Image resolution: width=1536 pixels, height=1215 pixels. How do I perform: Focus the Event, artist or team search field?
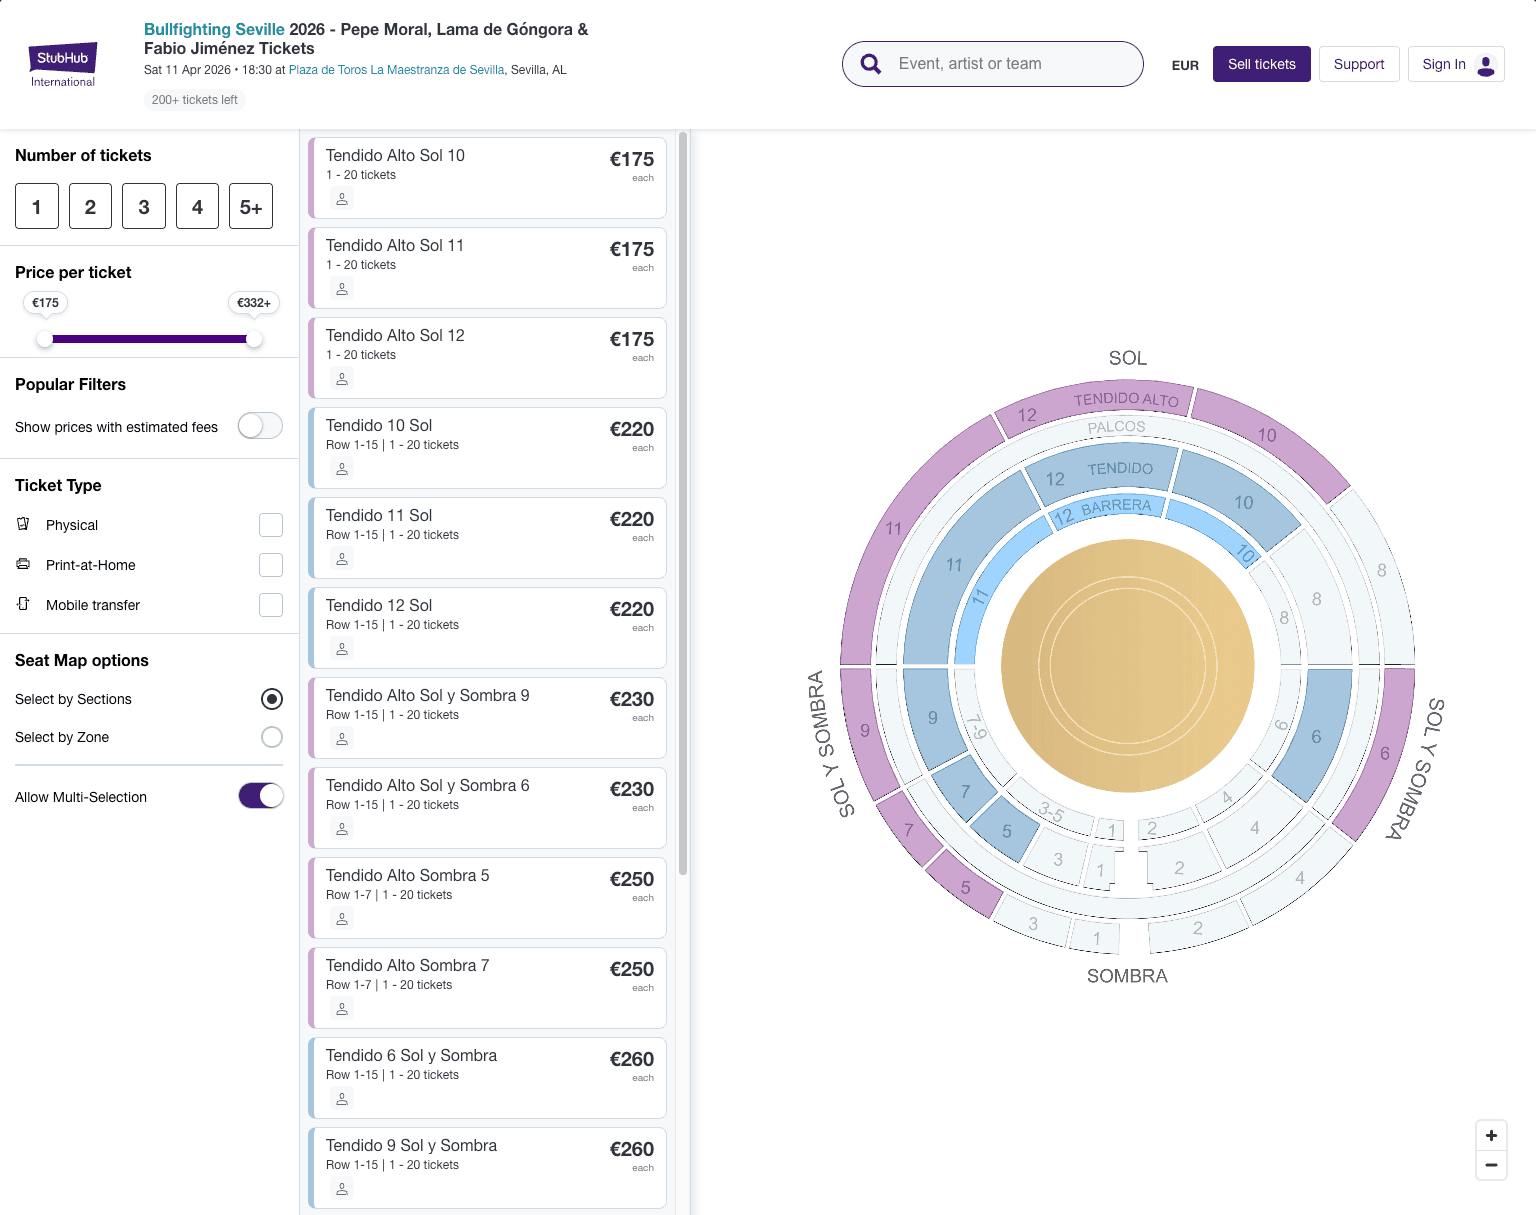coord(993,64)
